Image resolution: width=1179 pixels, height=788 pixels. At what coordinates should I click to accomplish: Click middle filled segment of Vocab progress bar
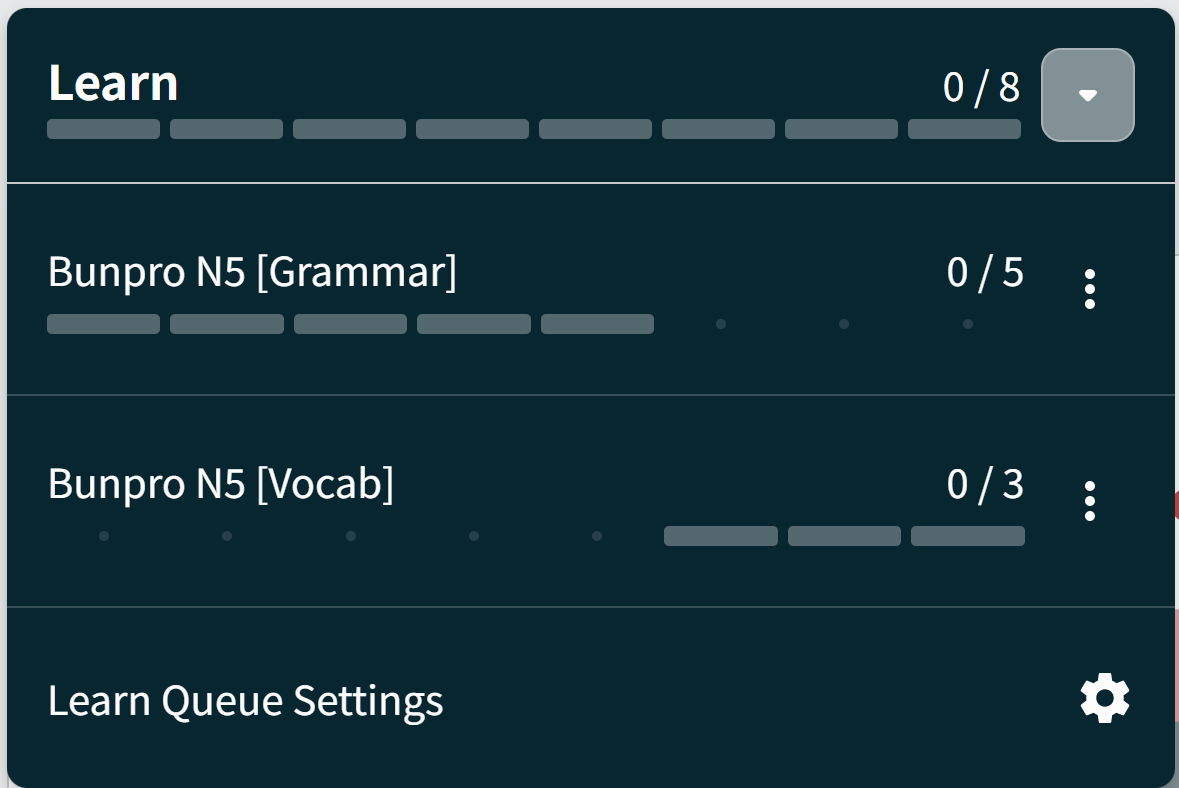844,536
